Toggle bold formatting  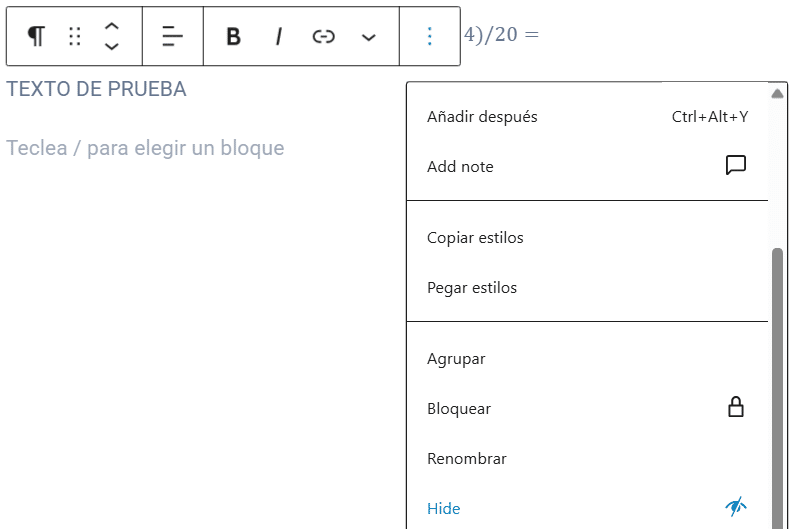(233, 37)
